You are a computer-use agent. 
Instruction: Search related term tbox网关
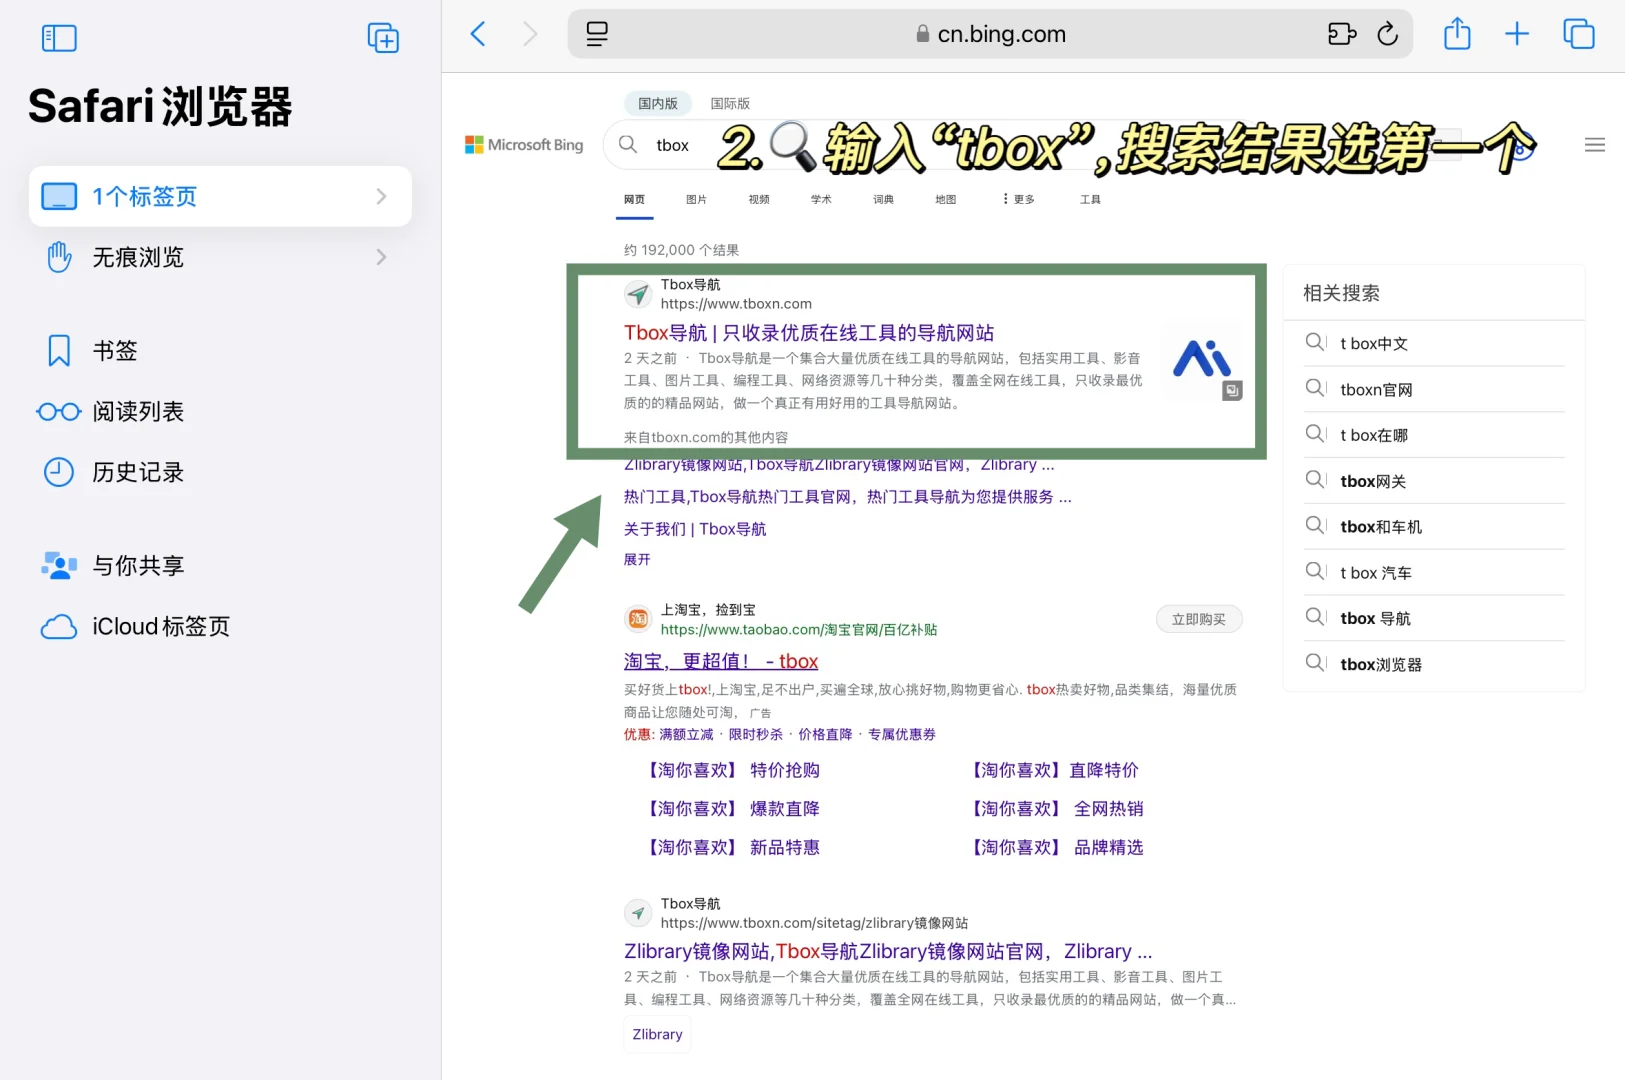click(1435, 481)
